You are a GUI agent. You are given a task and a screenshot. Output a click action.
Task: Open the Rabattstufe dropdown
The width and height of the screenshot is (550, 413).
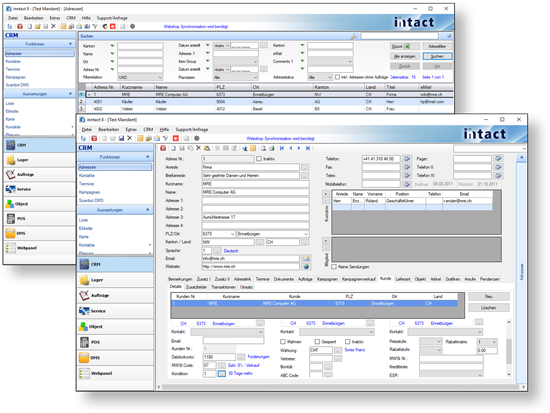[x=439, y=350]
